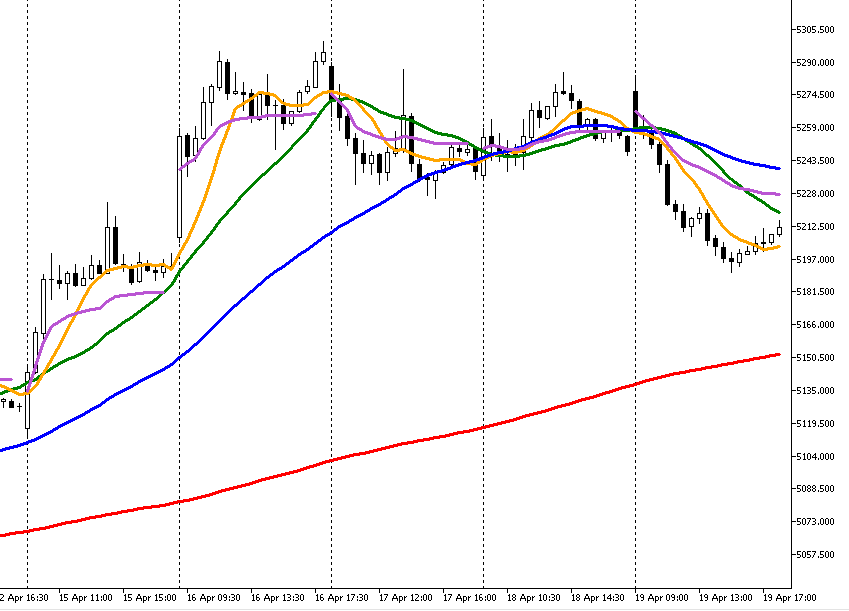Choose the 5197.000 price label
The width and height of the screenshot is (849, 611).
coord(815,259)
